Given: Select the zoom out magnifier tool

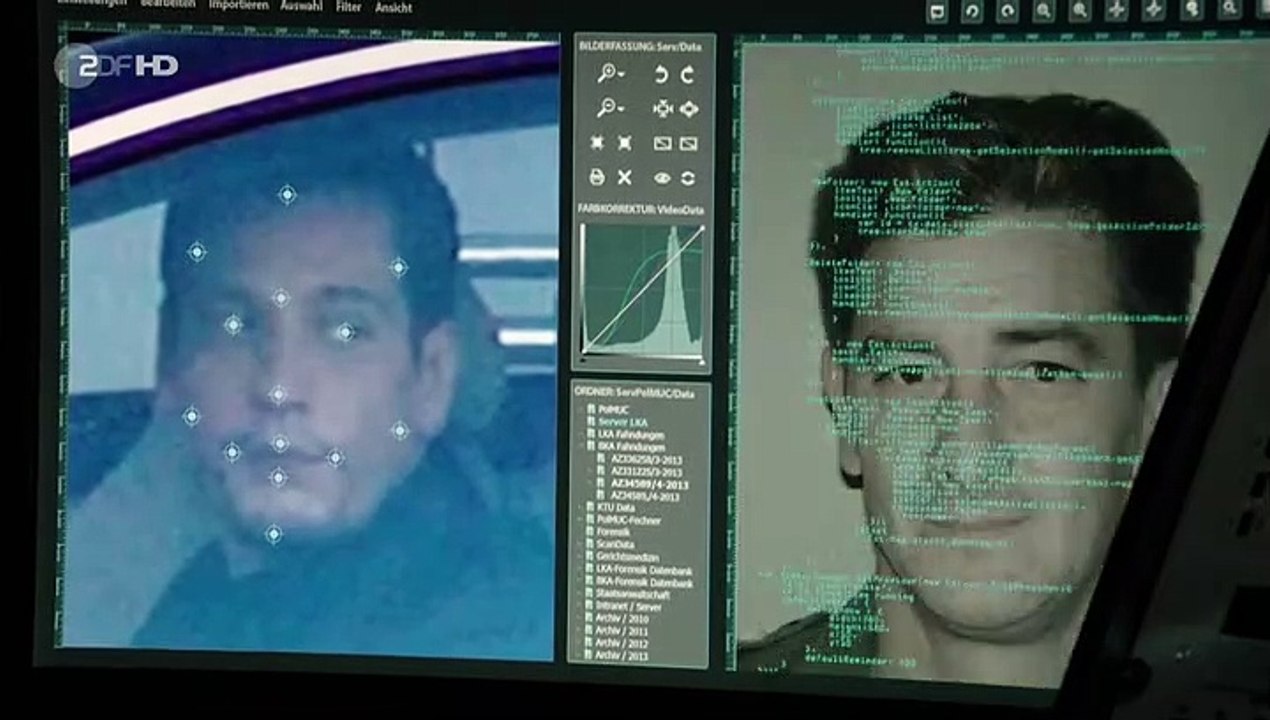Looking at the screenshot, I should click(605, 107).
